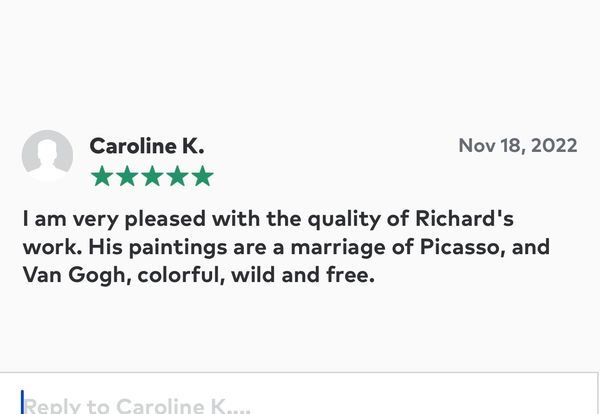Click the phrase wild and free
Image resolution: width=600 pixels, height=414 pixels.
point(303,275)
